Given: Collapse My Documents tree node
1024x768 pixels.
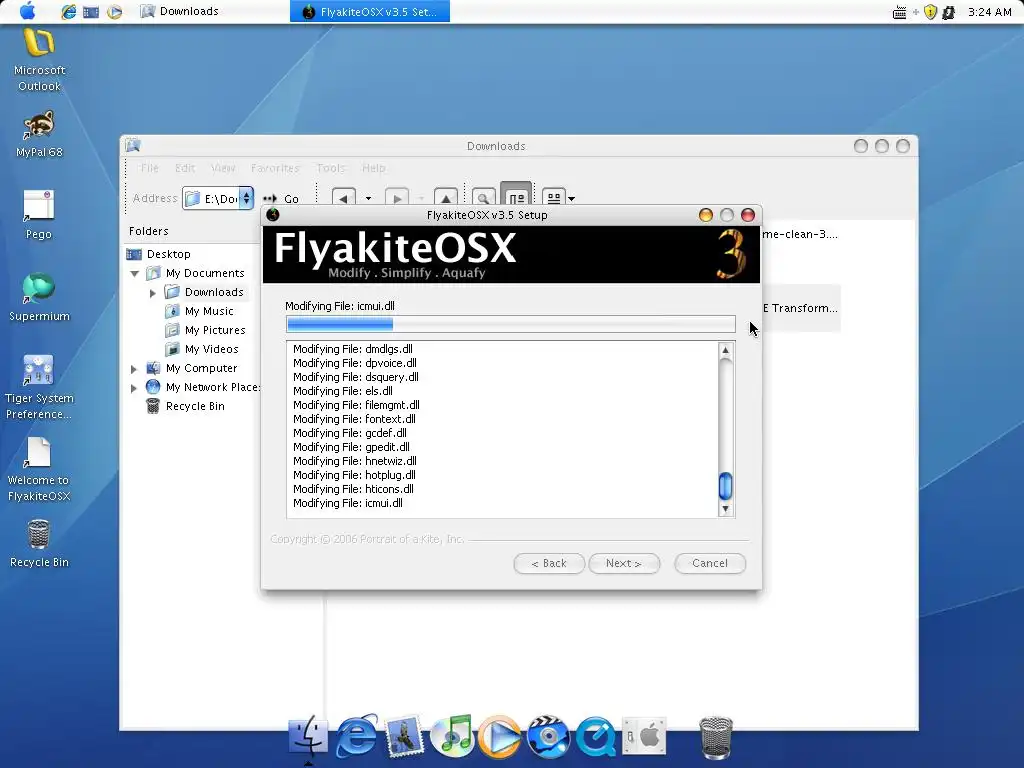Looking at the screenshot, I should click(x=135, y=274).
